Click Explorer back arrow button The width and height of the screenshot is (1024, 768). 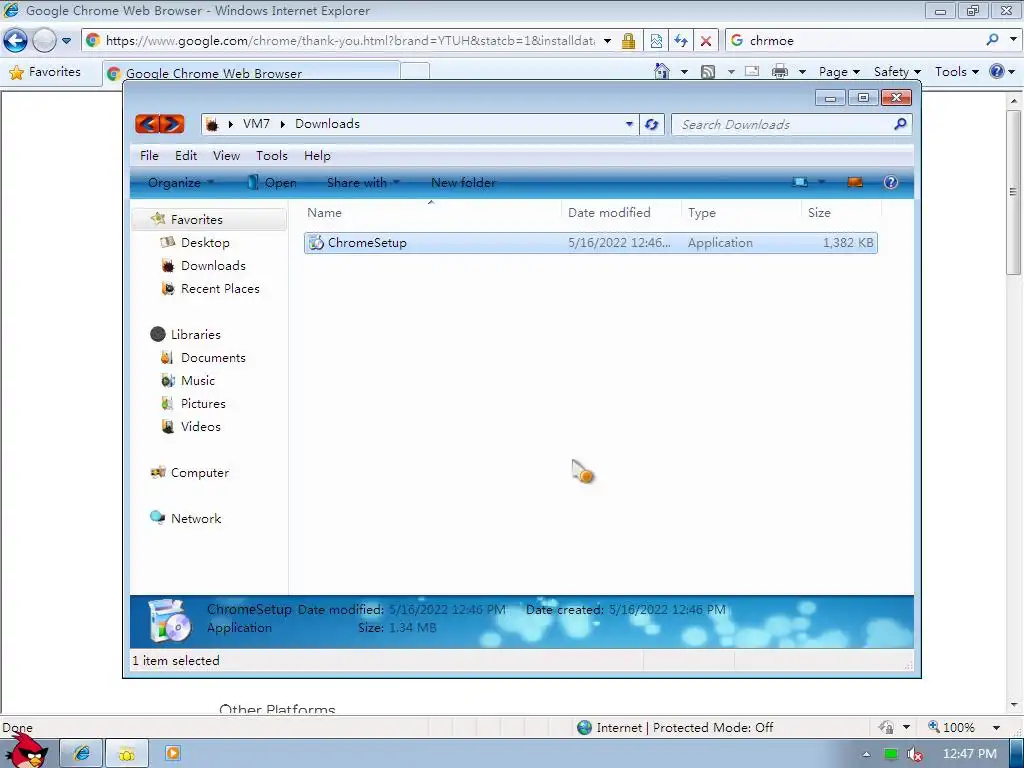click(148, 123)
